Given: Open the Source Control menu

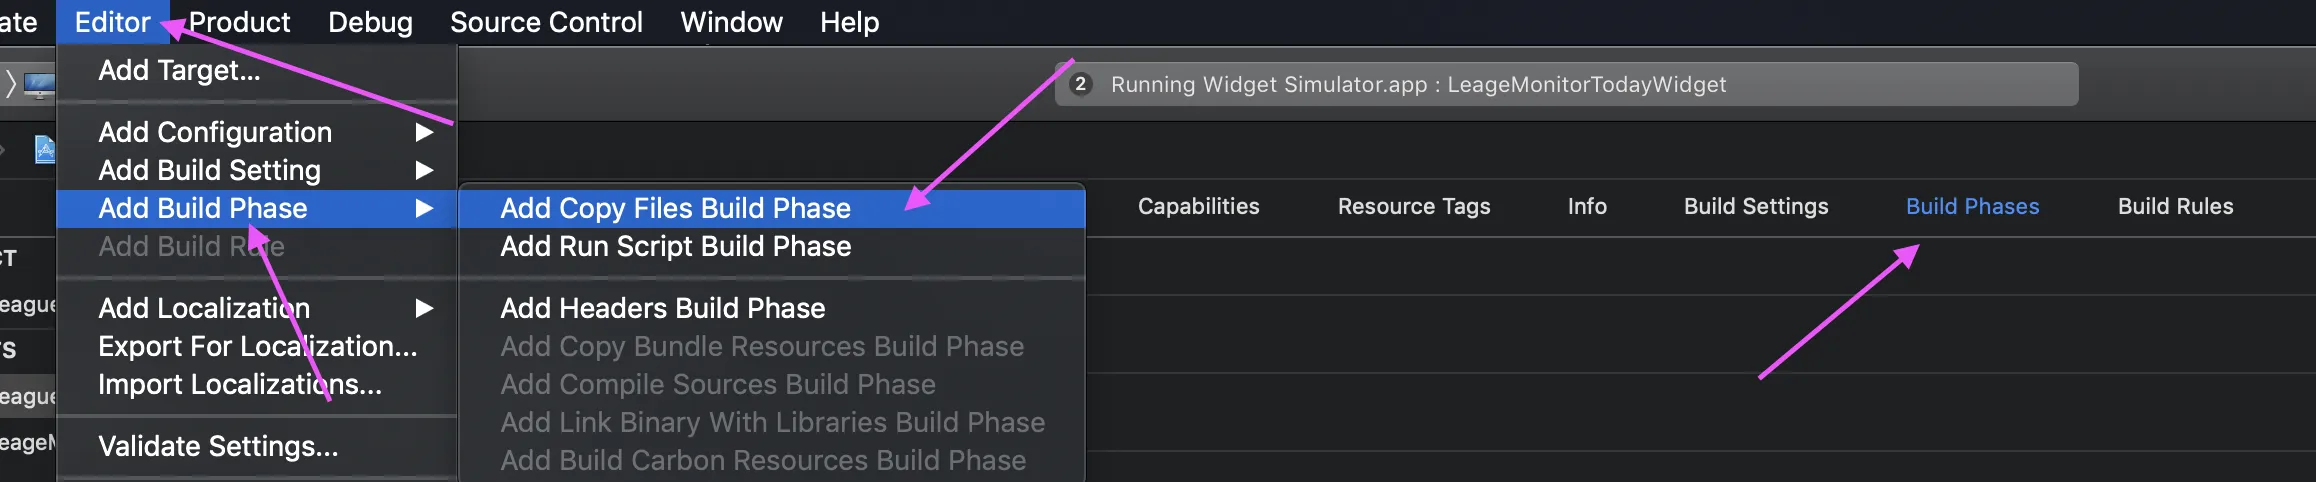Looking at the screenshot, I should click(x=546, y=22).
